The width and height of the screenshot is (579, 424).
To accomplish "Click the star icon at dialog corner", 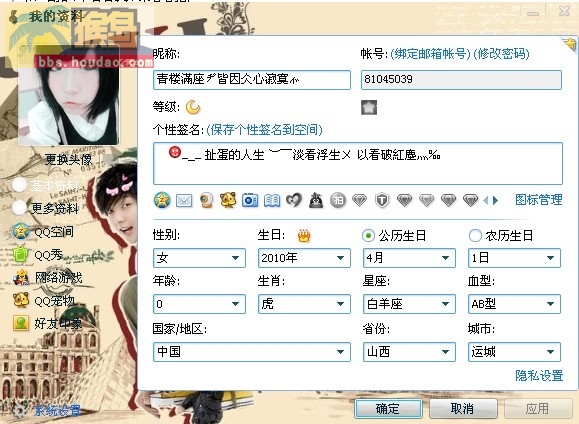I will click(569, 44).
